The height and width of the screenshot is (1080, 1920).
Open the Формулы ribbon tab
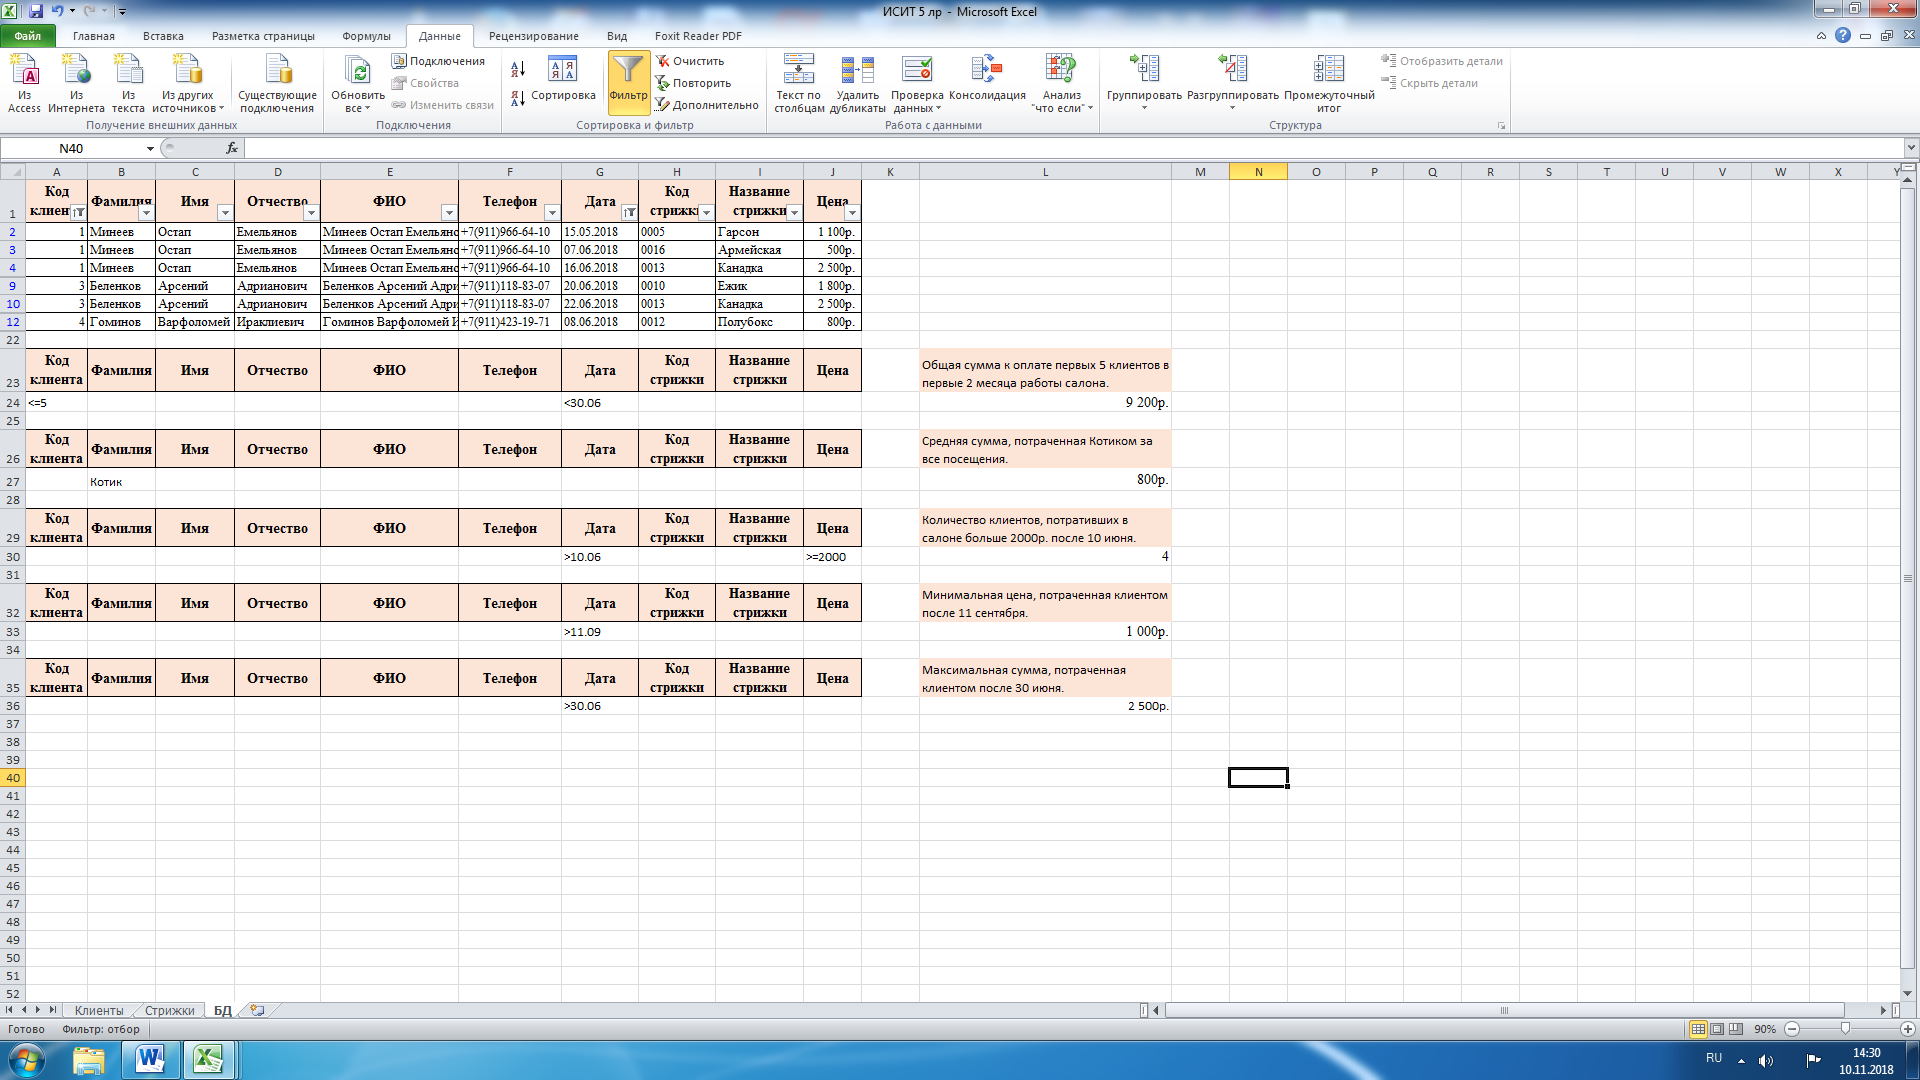tap(366, 36)
